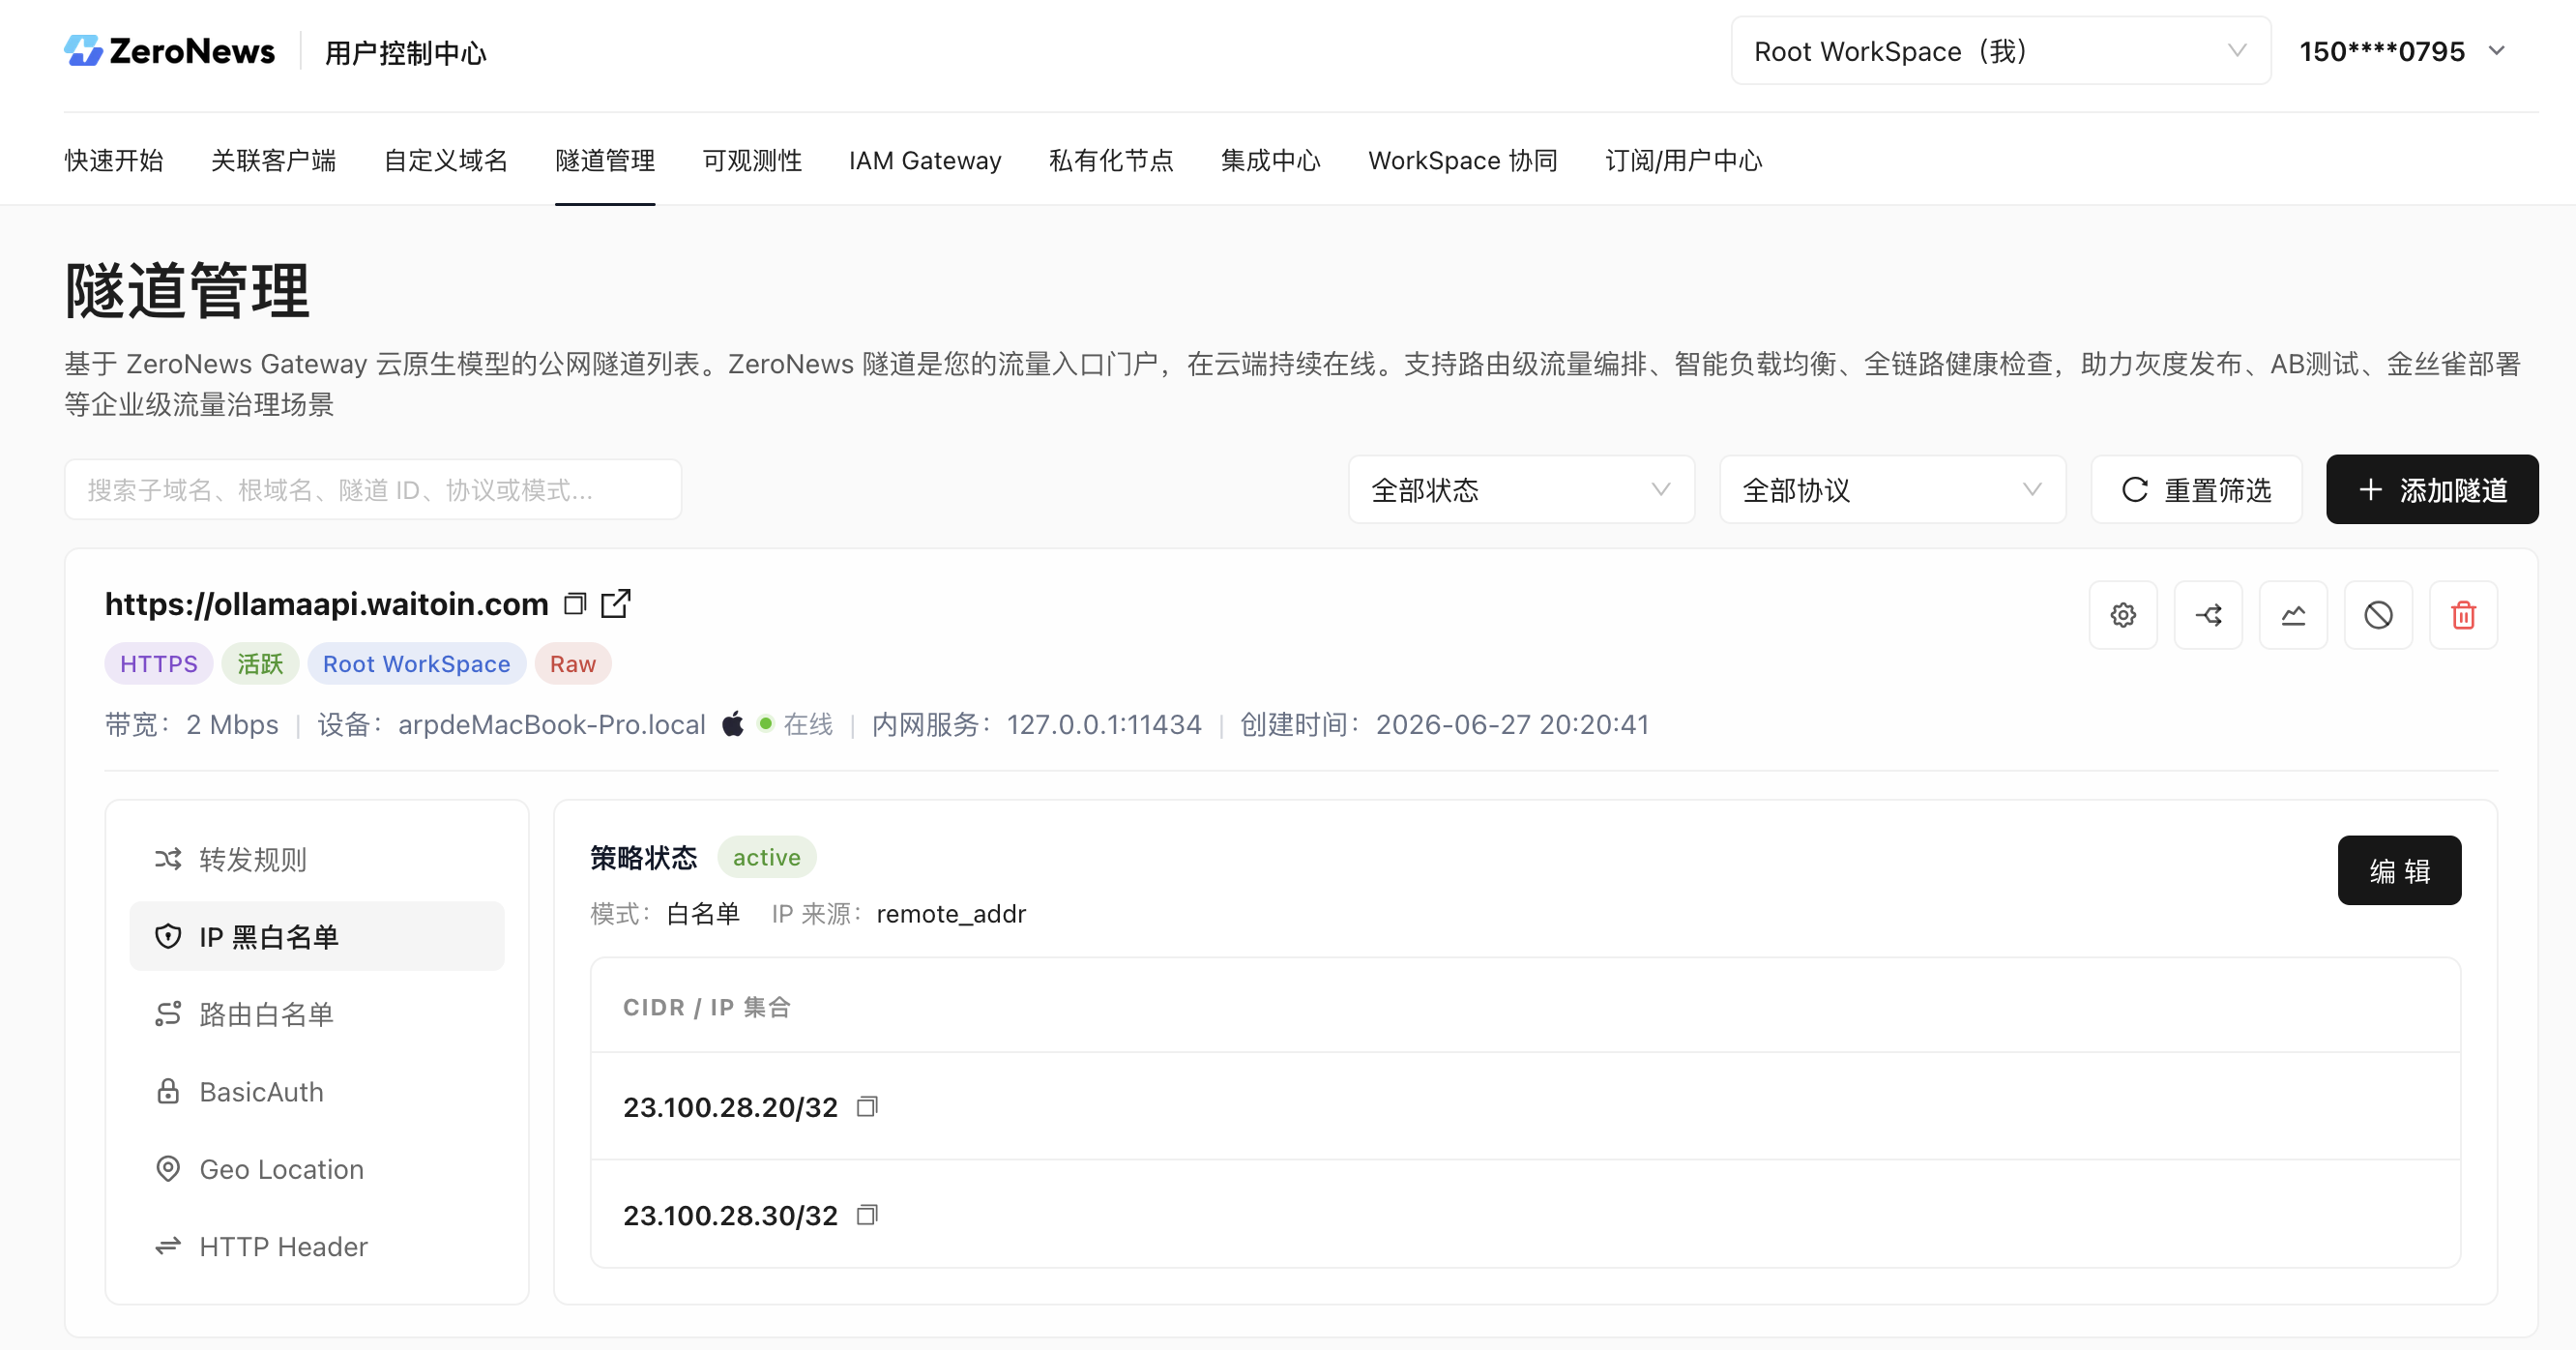Click the HTTPS protocol tag
Viewport: 2576px width, 1350px height.
[159, 664]
